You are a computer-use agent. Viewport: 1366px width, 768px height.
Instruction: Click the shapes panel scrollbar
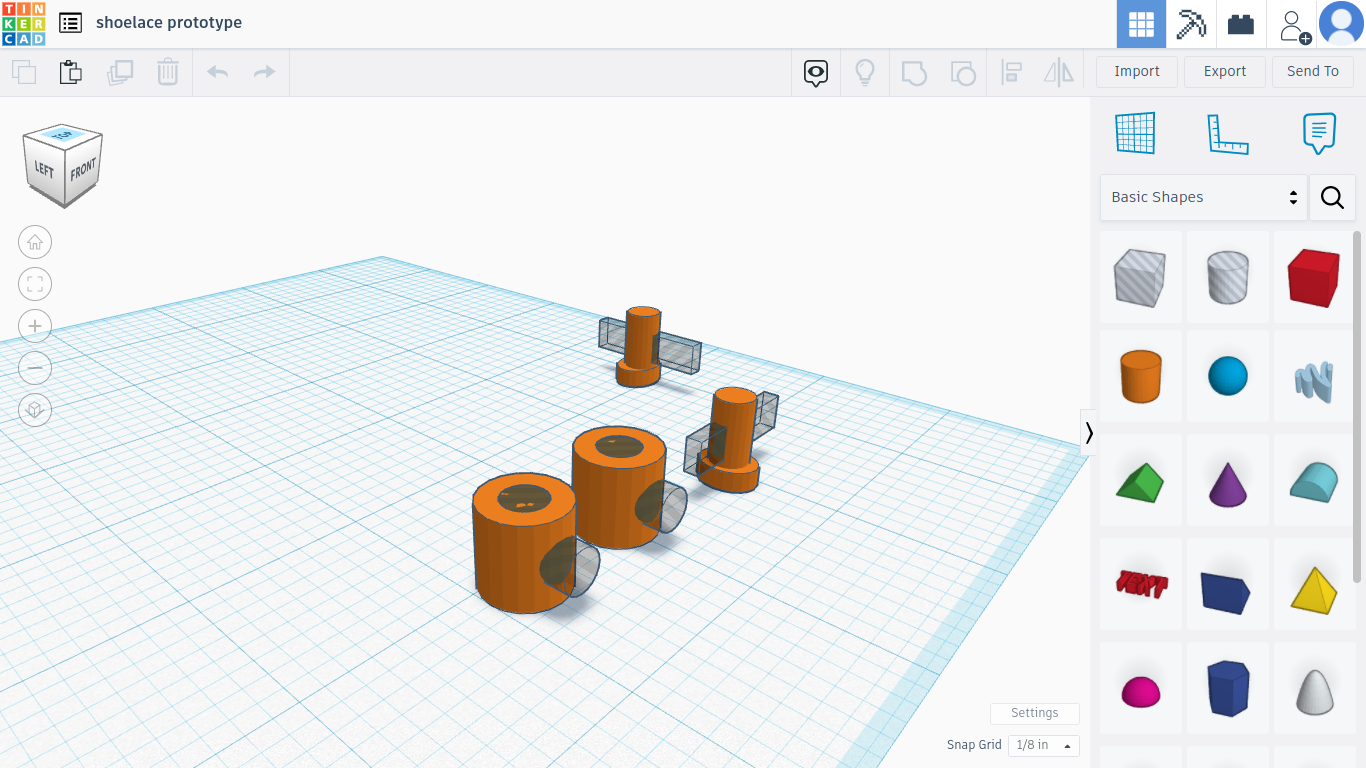click(1357, 405)
